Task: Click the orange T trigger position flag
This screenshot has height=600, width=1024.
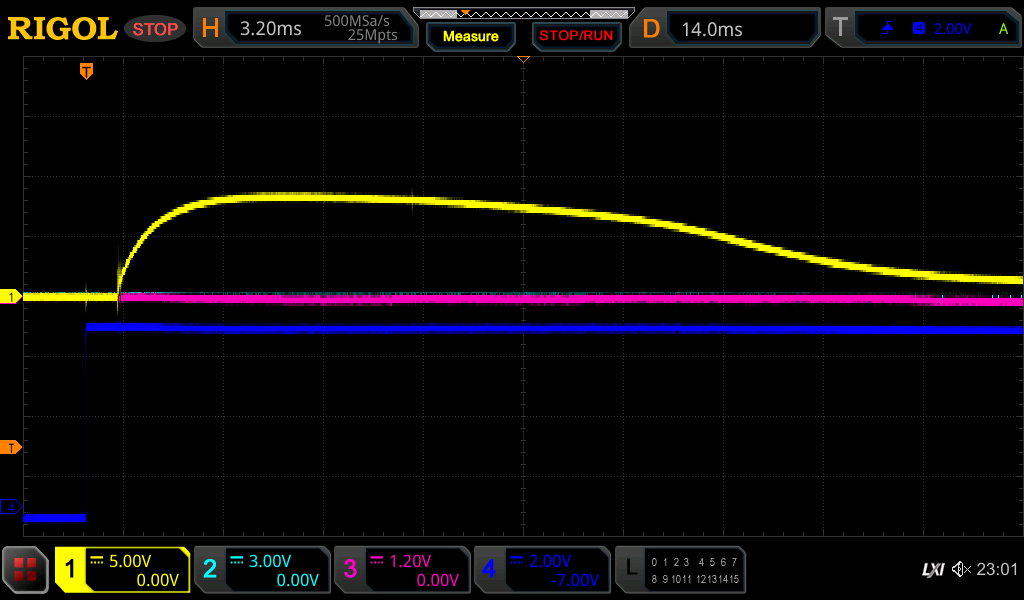Action: [x=87, y=71]
